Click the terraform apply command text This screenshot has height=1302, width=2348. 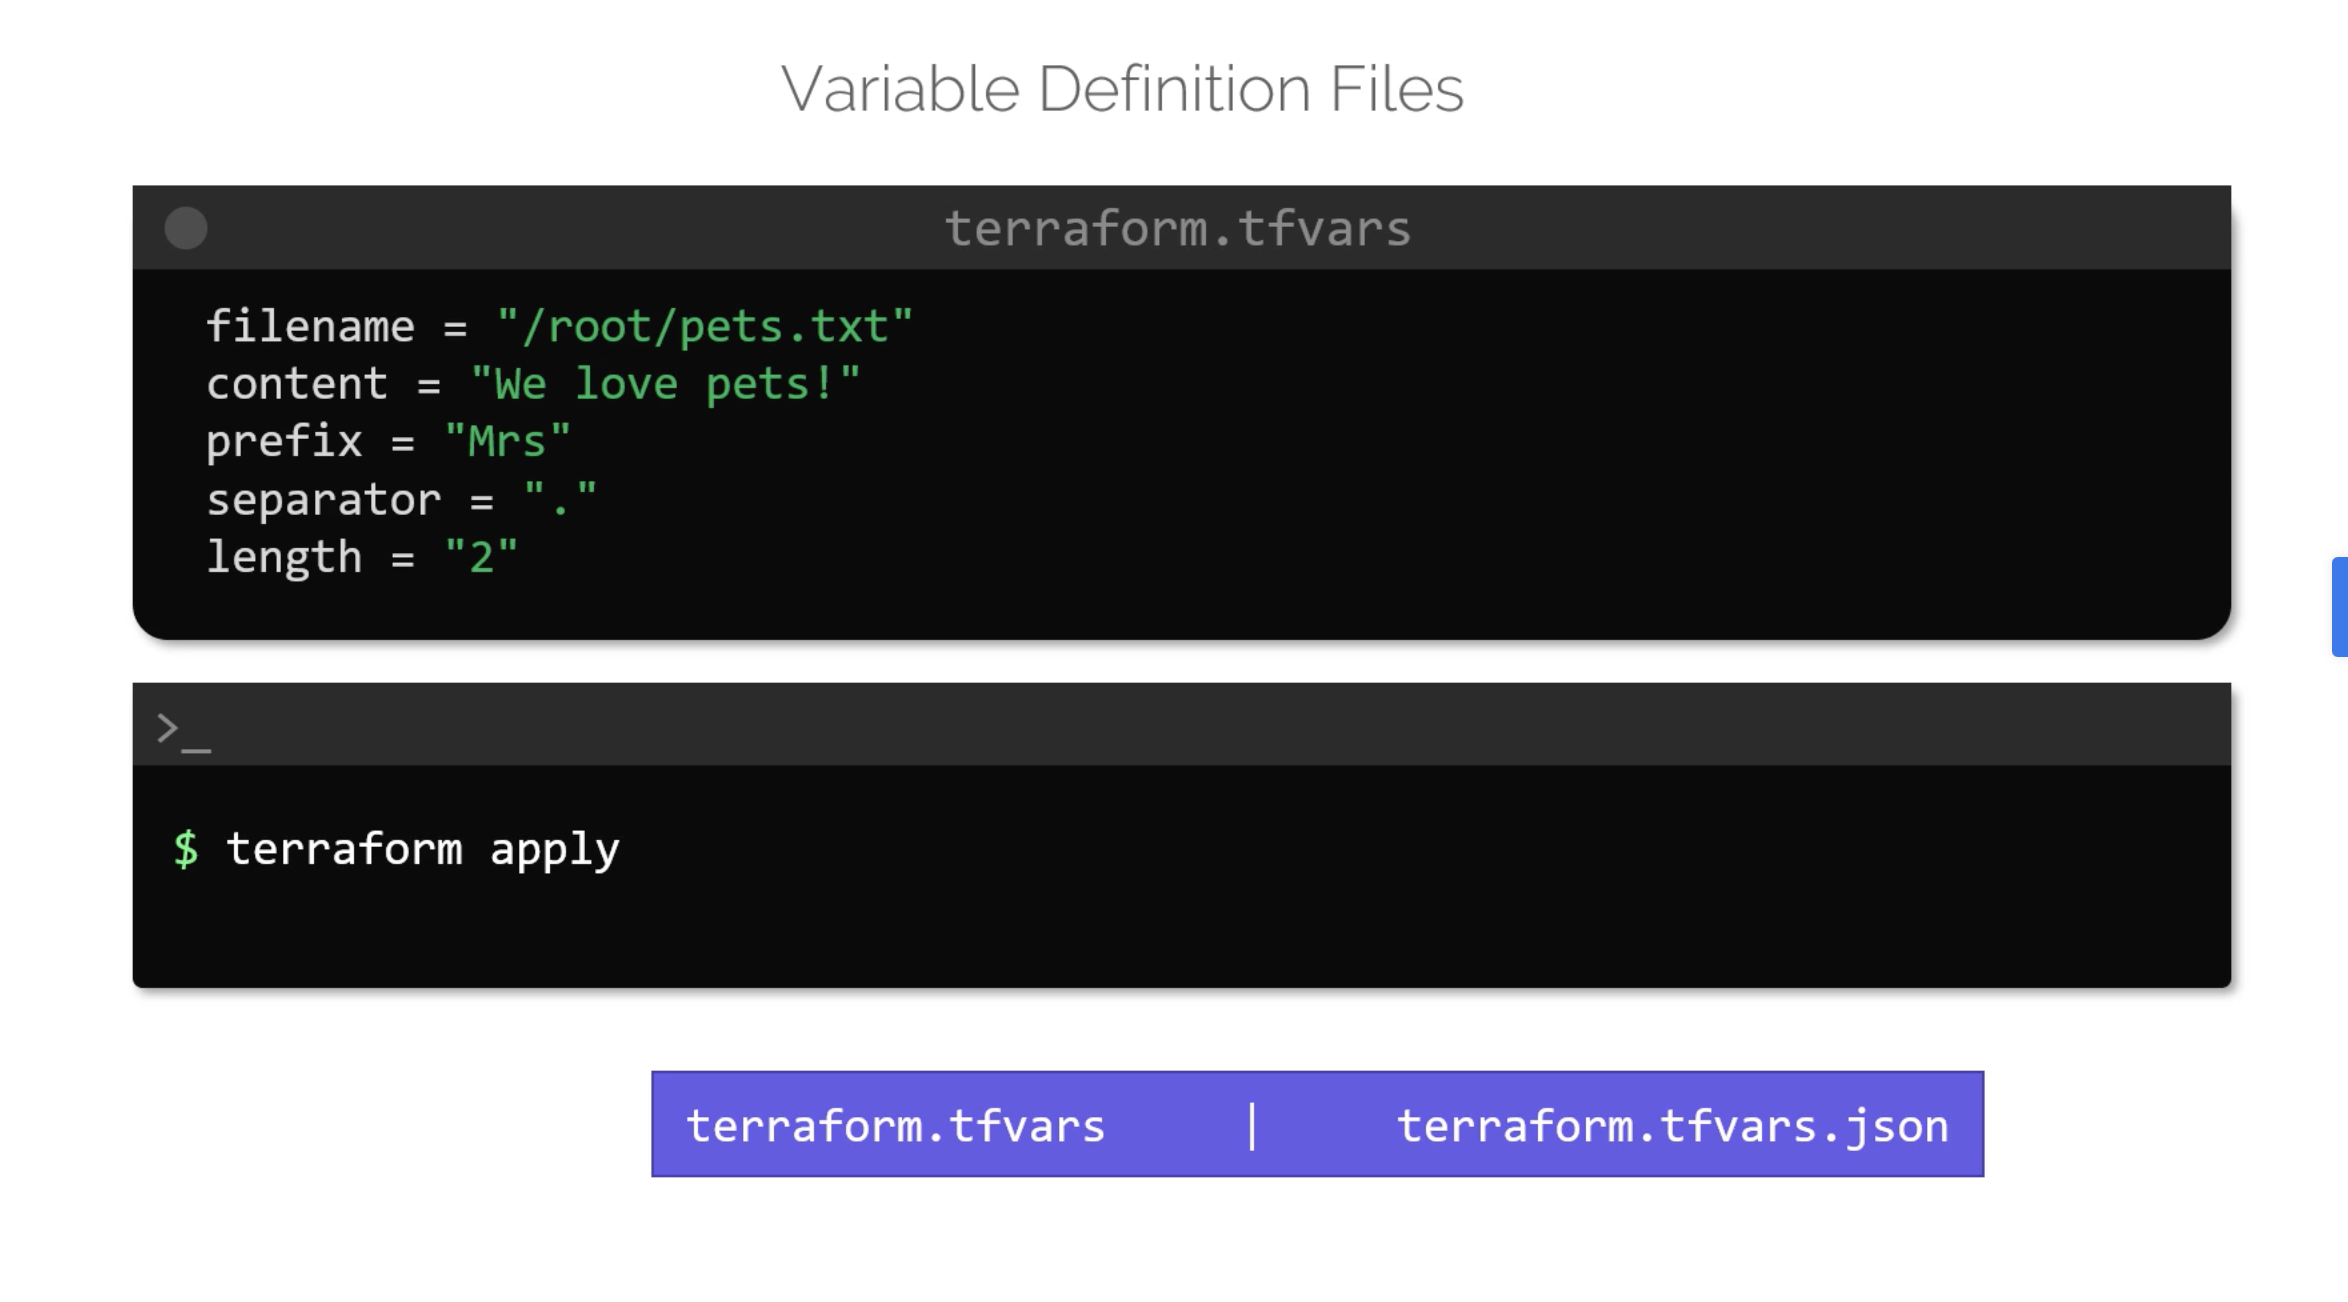422,849
